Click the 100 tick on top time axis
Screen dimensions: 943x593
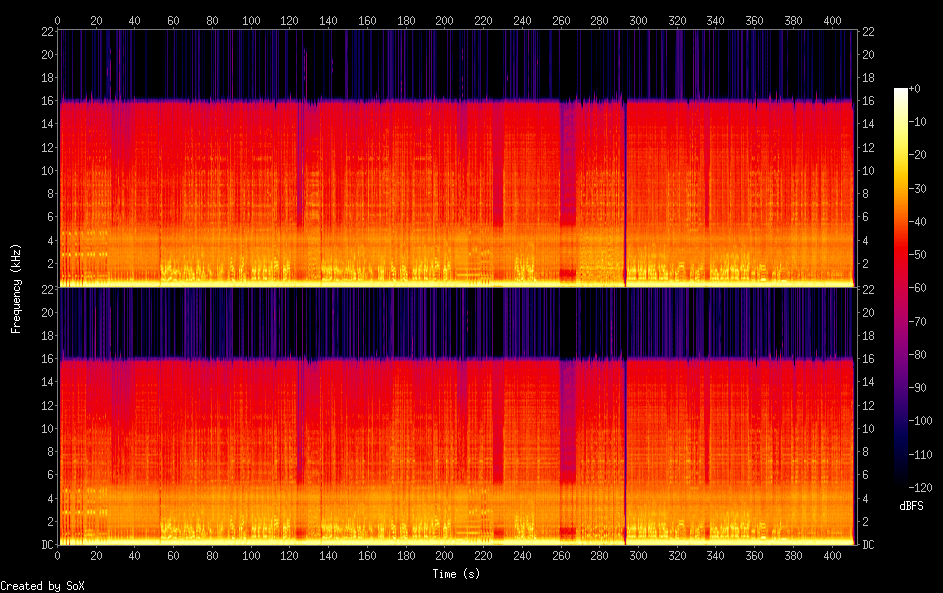click(250, 20)
